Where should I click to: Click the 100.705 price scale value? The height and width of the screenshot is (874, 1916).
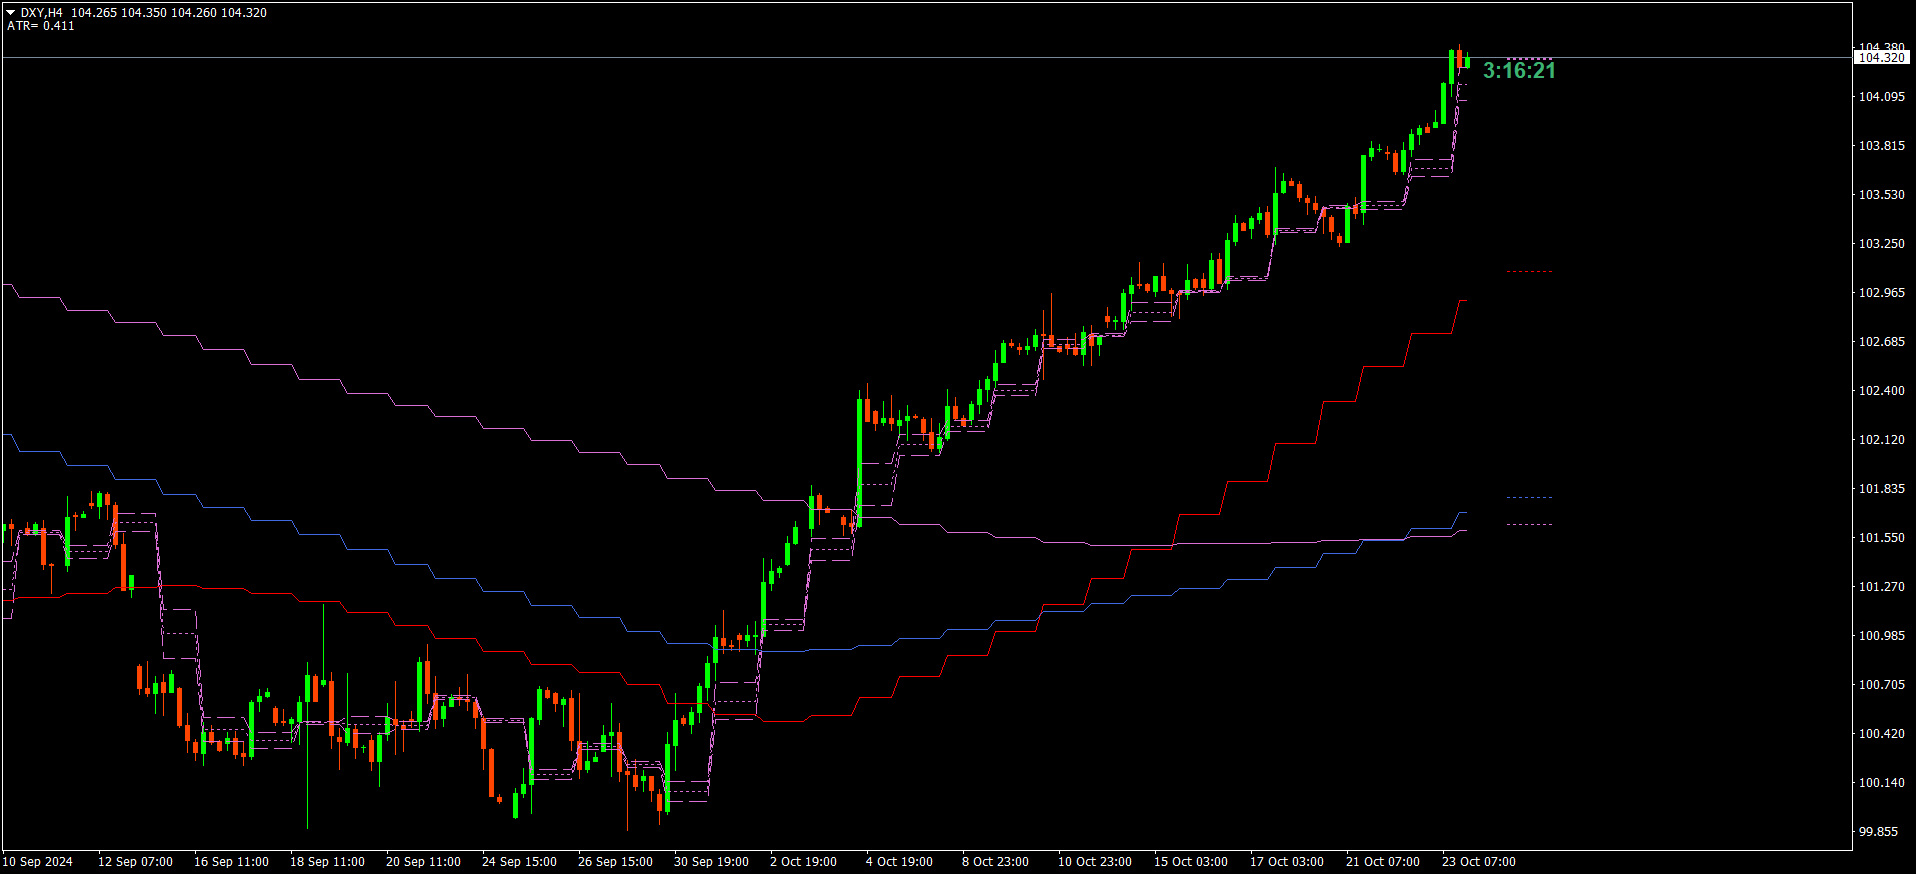pyautogui.click(x=1881, y=685)
